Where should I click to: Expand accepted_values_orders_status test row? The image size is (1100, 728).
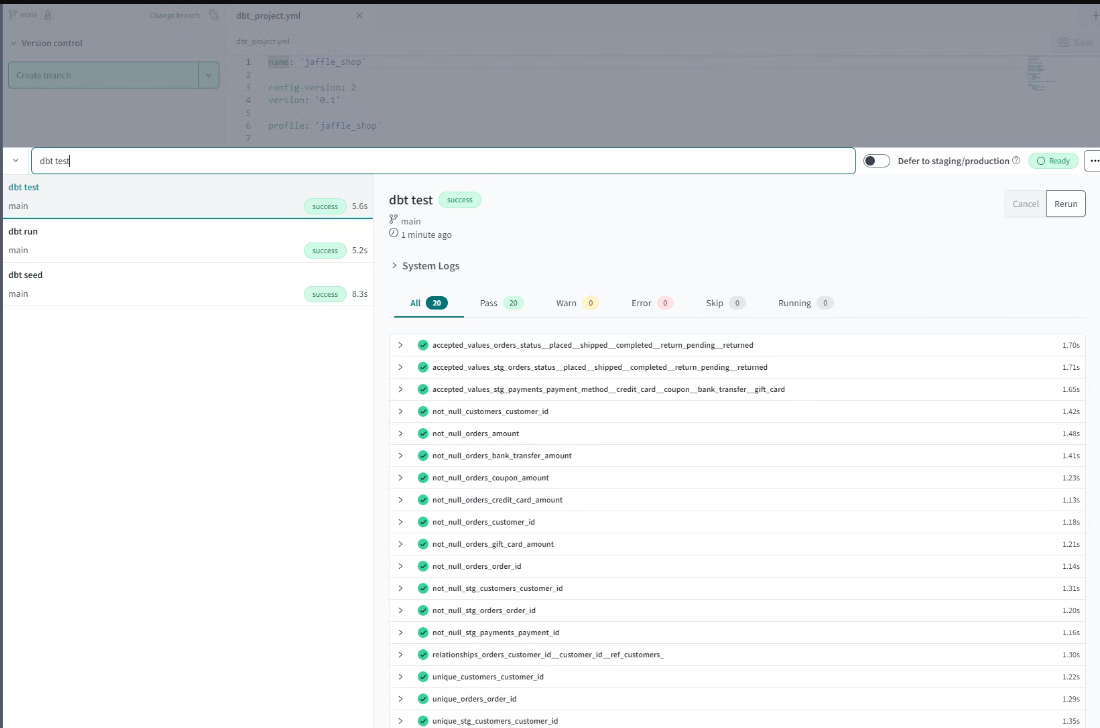401,345
